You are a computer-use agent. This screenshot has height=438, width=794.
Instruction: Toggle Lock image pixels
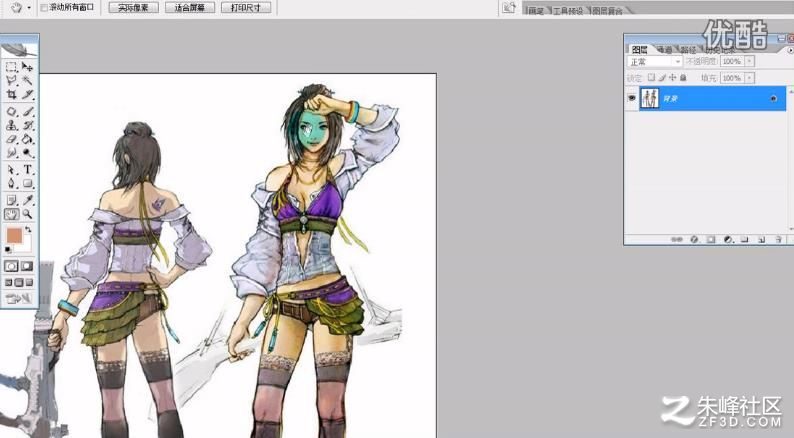point(662,77)
